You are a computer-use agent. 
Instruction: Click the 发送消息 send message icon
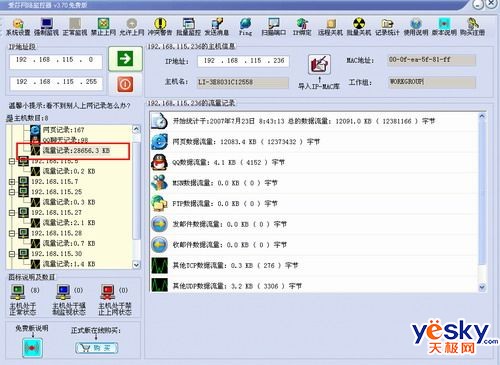(217, 27)
